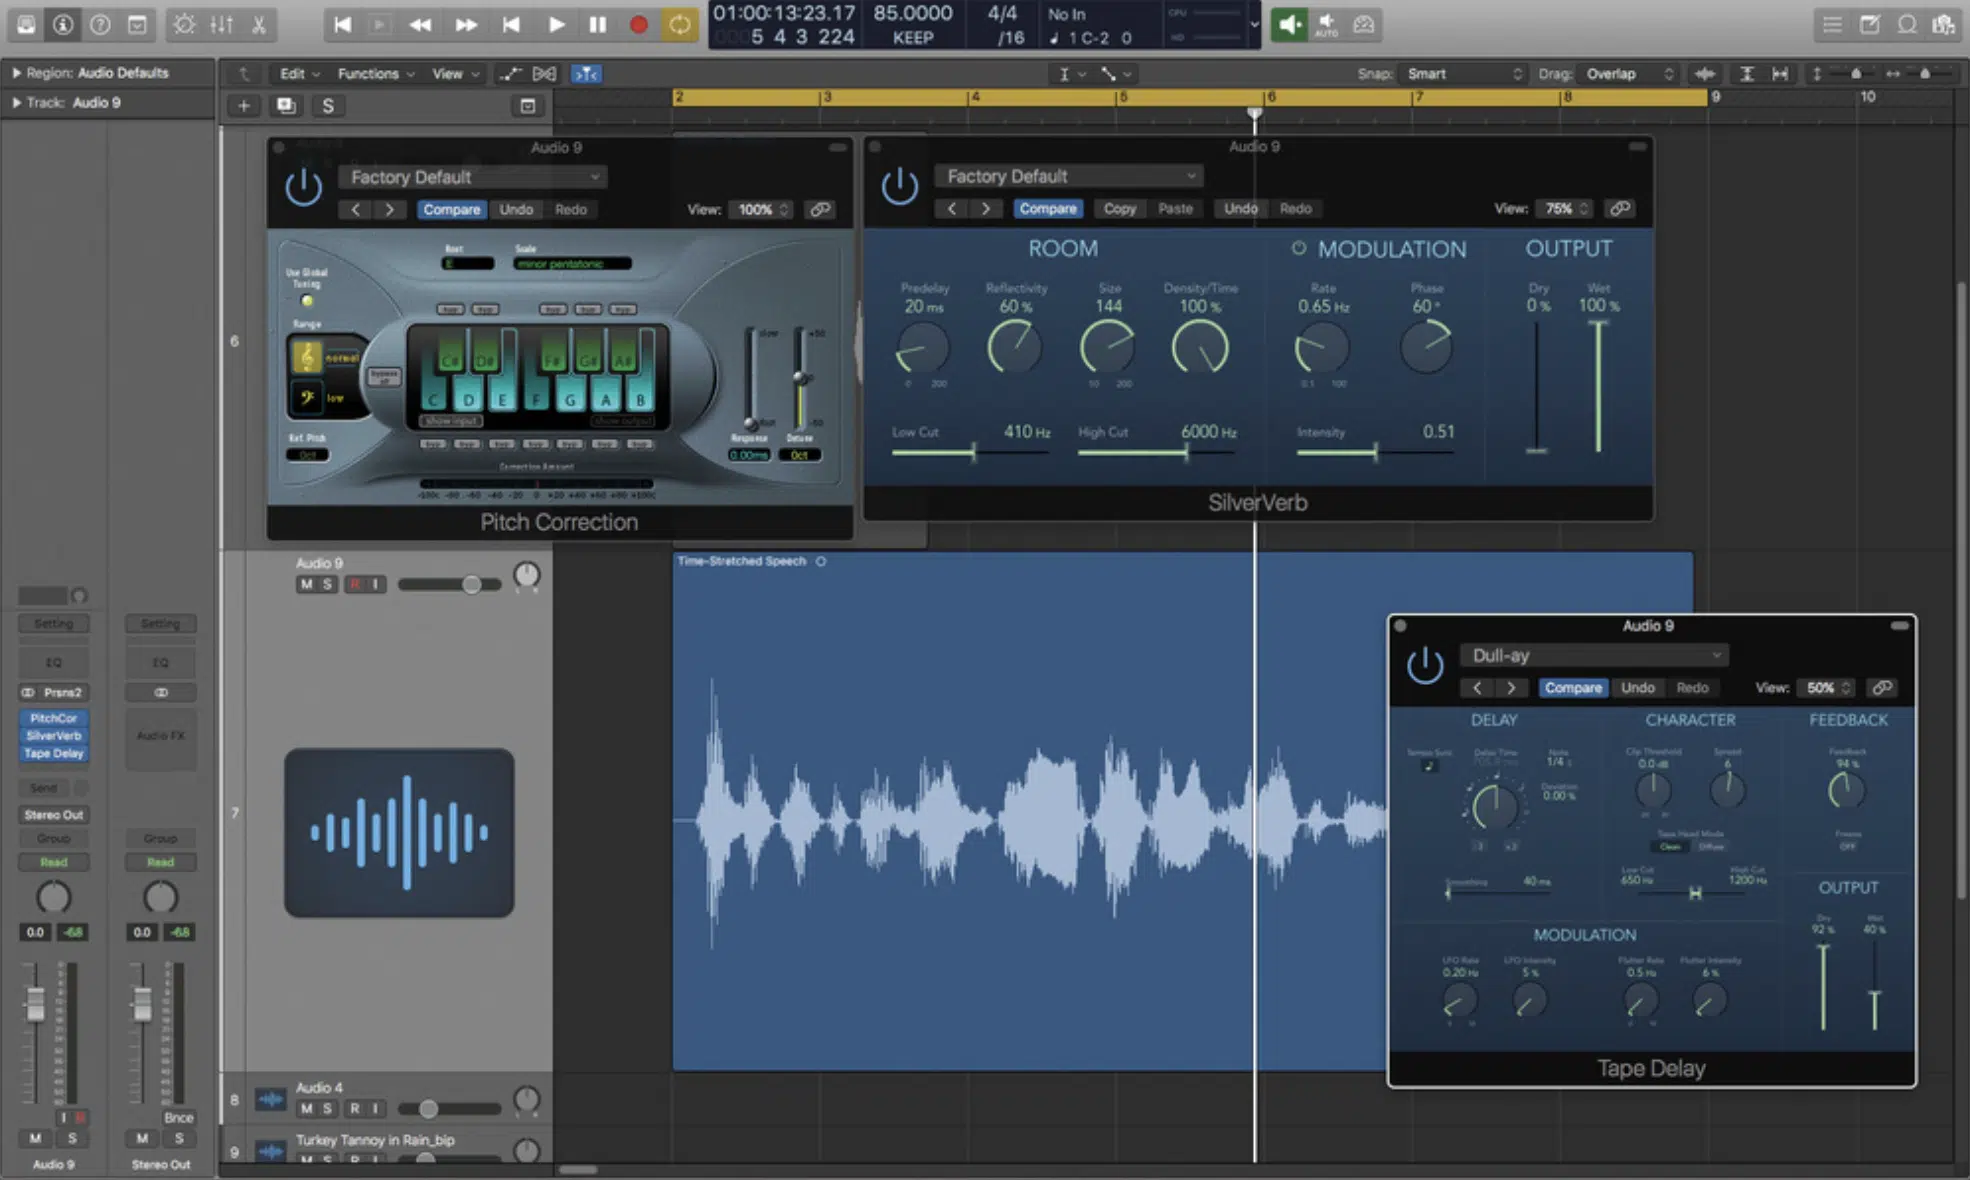Open the List Editors icon
Viewport: 1970px width, 1180px height.
point(1831,24)
